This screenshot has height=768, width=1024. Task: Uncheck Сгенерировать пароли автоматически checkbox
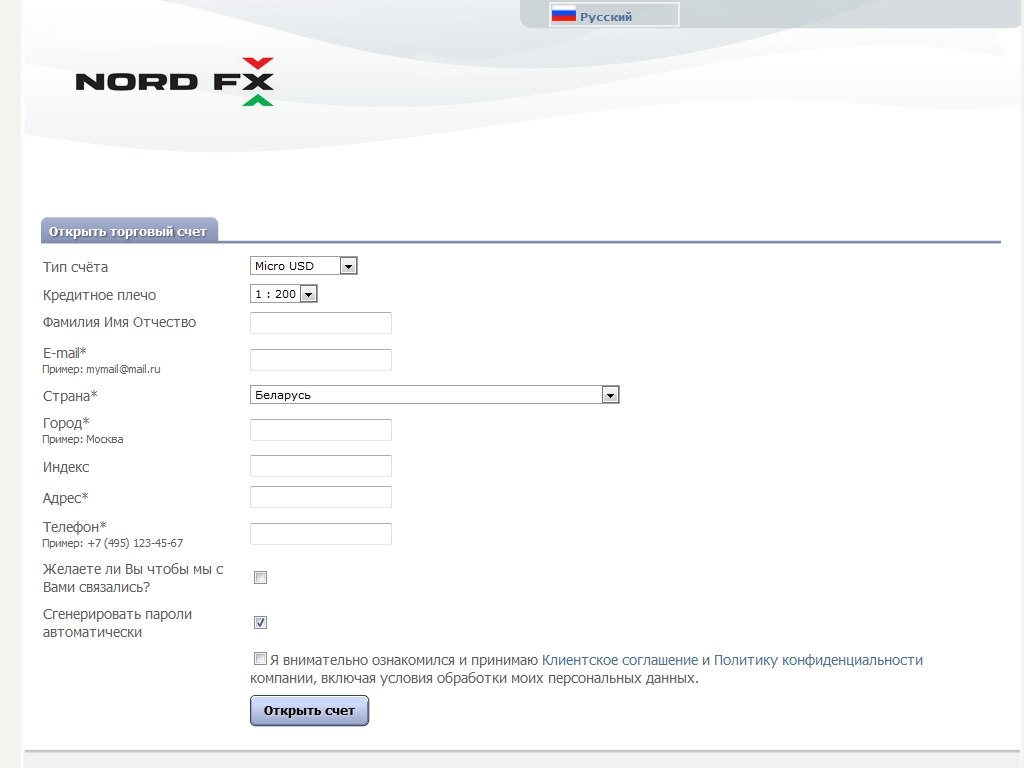[261, 623]
